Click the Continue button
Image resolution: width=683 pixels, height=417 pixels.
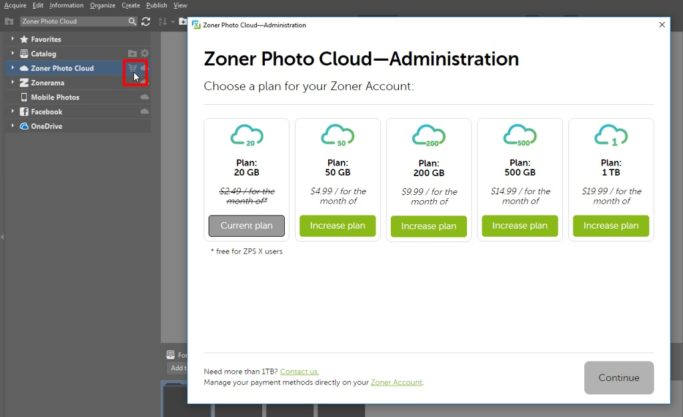click(x=619, y=378)
